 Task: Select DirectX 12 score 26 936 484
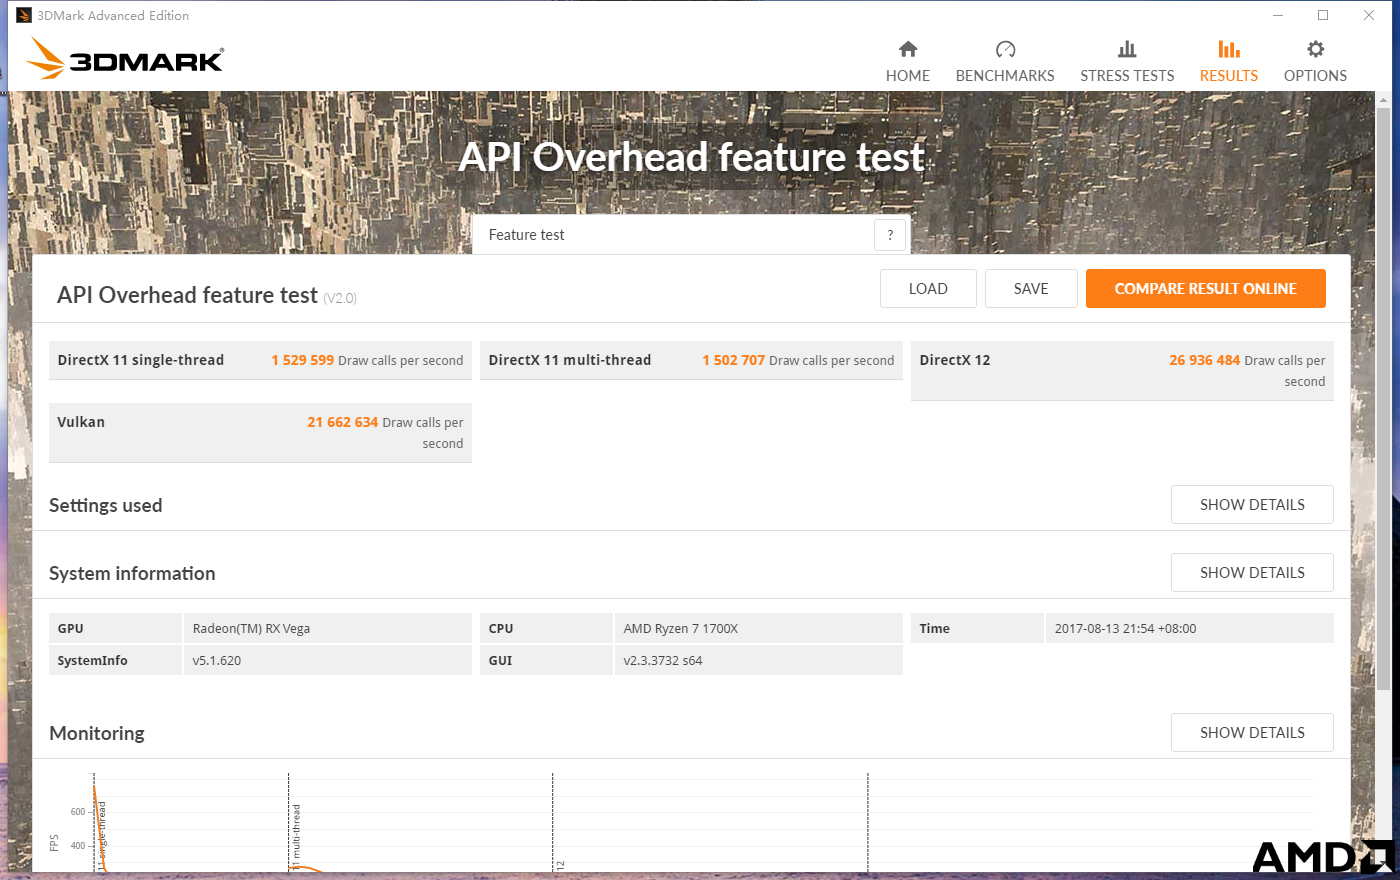point(1204,360)
